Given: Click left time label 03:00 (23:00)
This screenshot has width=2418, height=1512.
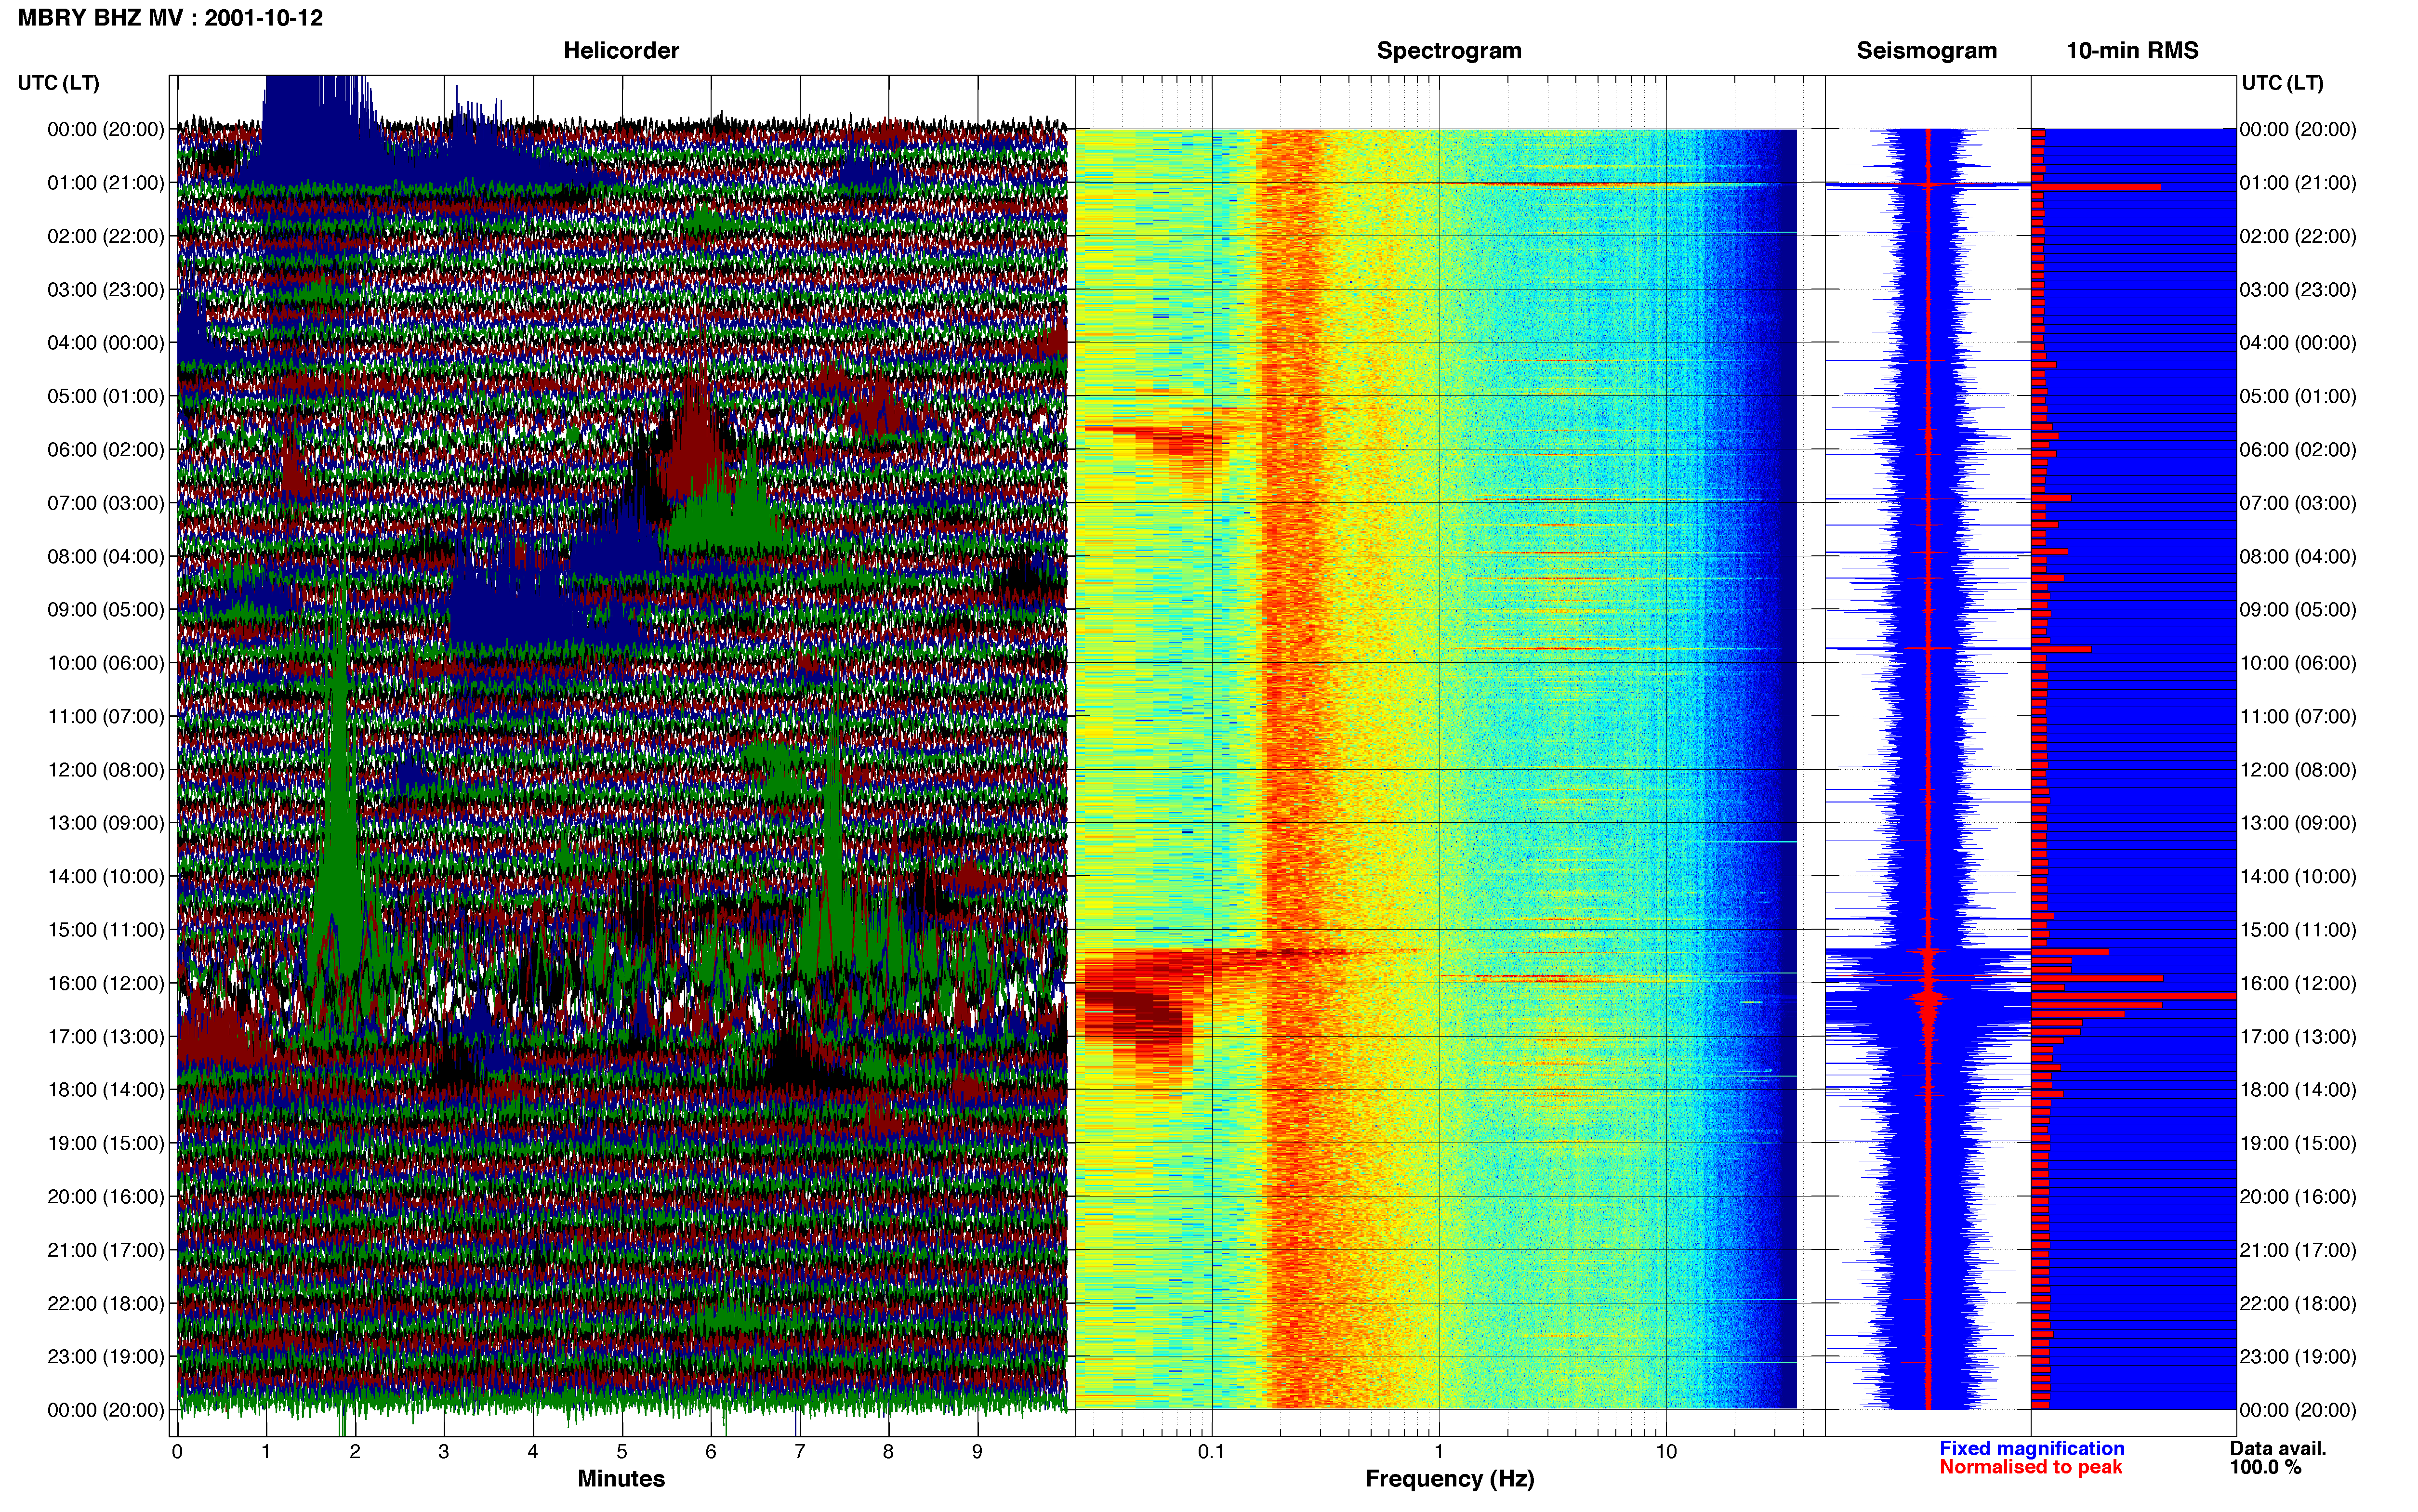Looking at the screenshot, I should (105, 290).
